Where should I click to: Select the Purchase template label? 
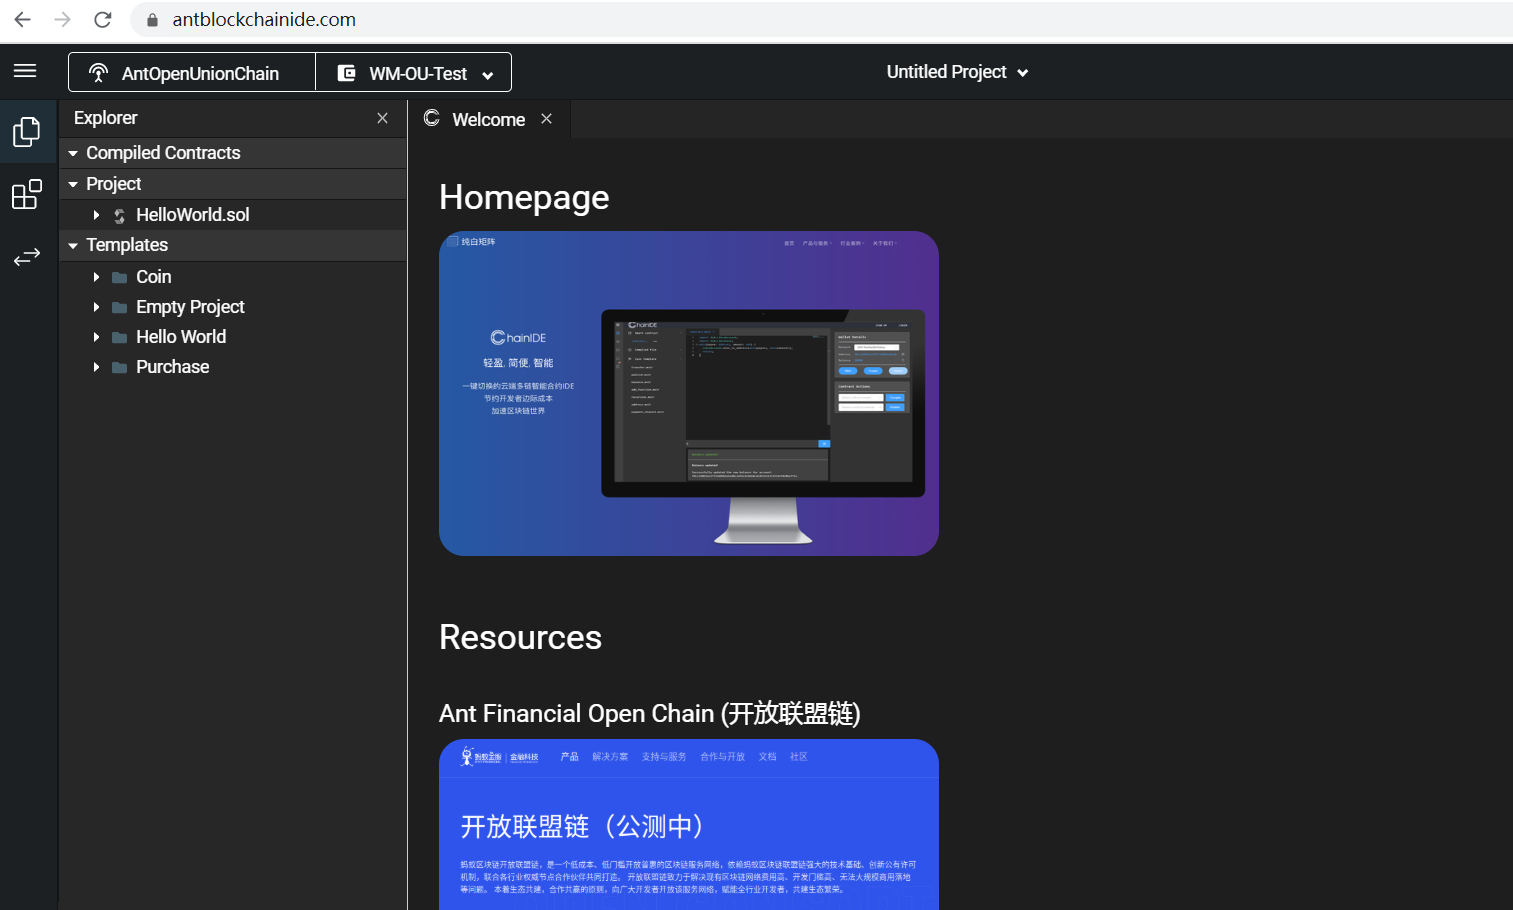tap(173, 367)
